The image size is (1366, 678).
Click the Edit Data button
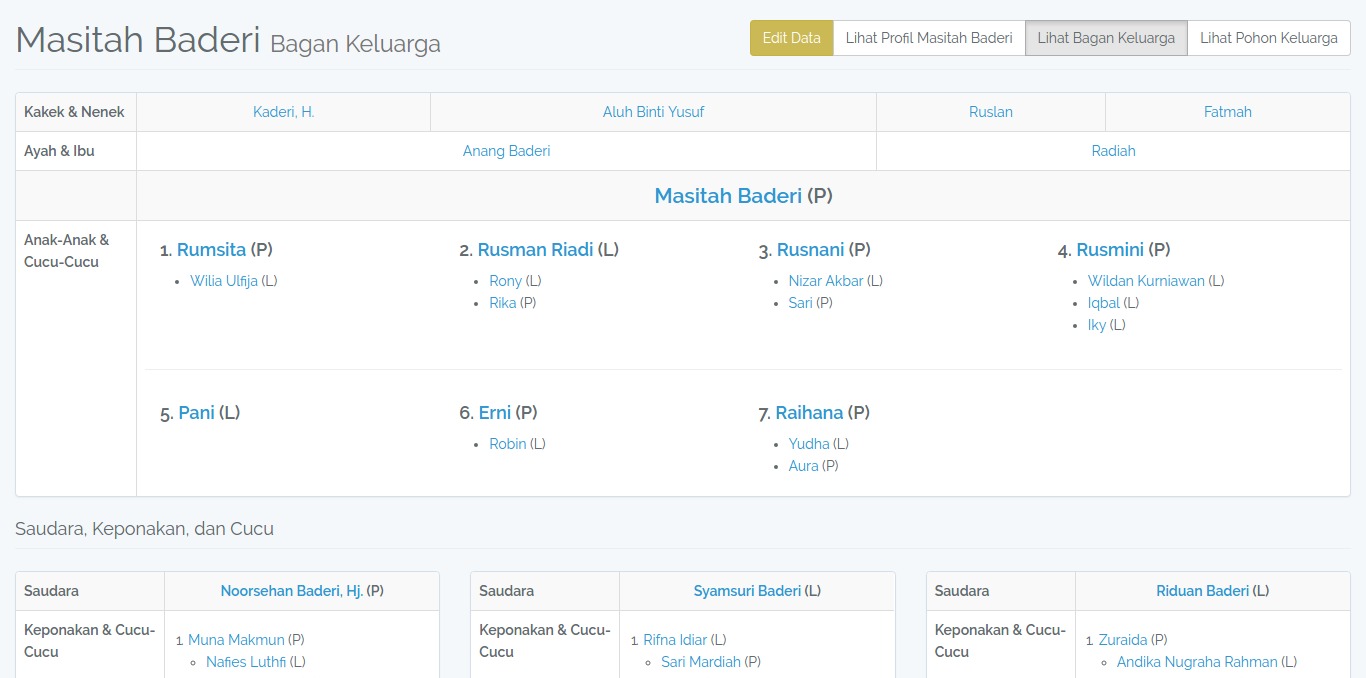[x=791, y=38]
